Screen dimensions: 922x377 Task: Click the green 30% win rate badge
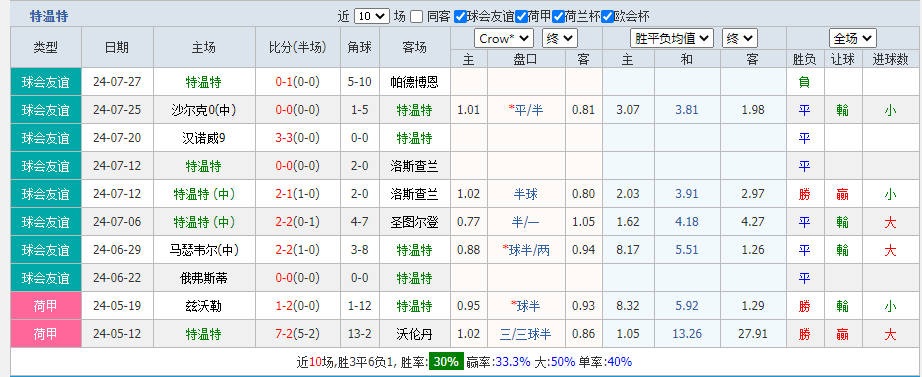point(446,362)
